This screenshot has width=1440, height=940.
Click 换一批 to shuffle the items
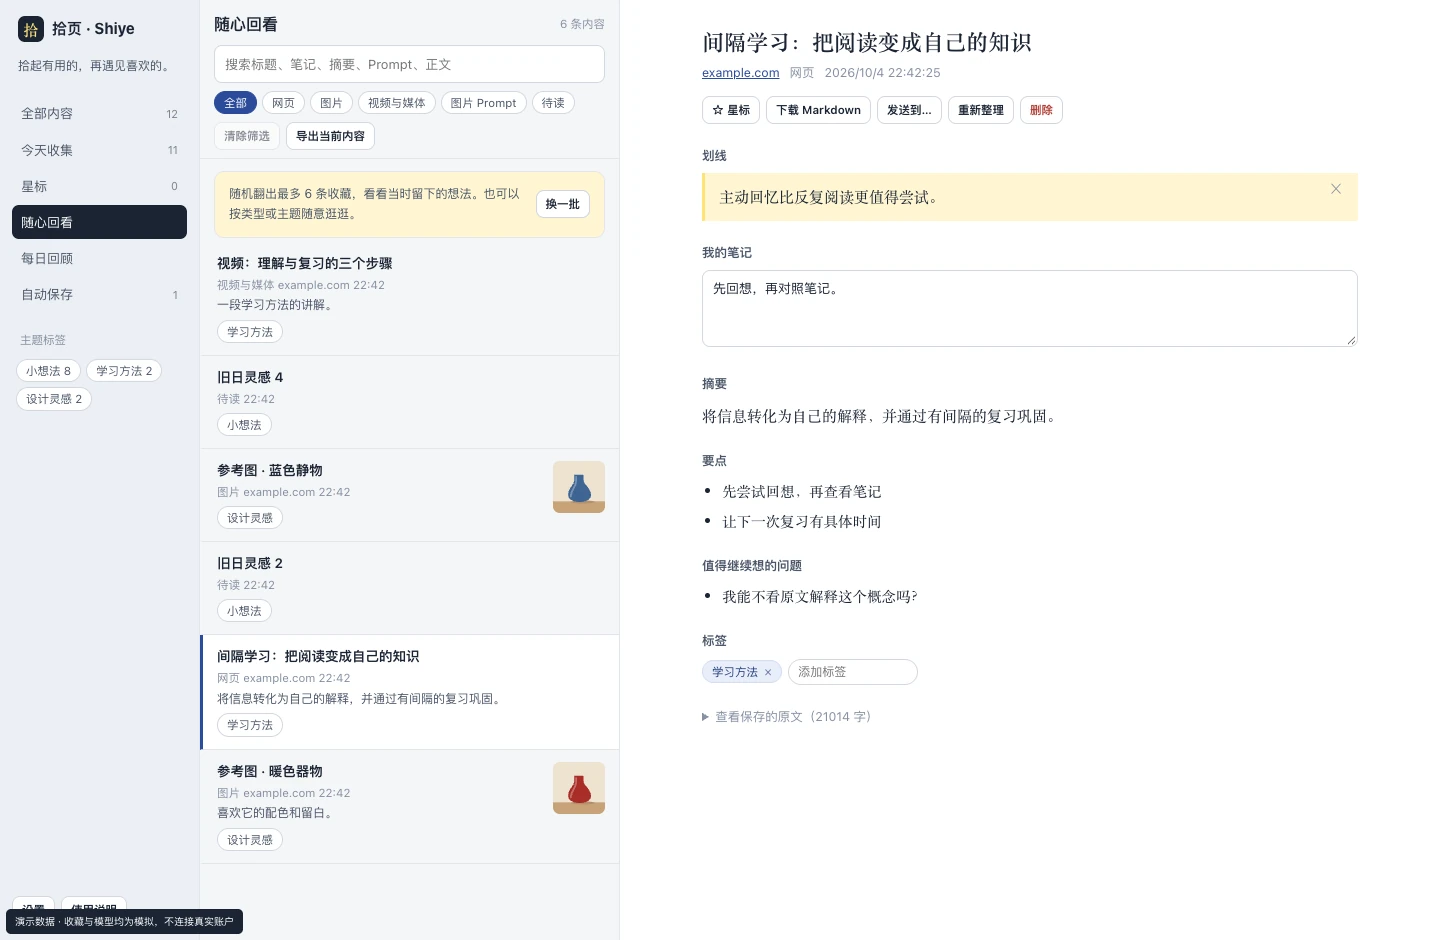[x=562, y=204]
